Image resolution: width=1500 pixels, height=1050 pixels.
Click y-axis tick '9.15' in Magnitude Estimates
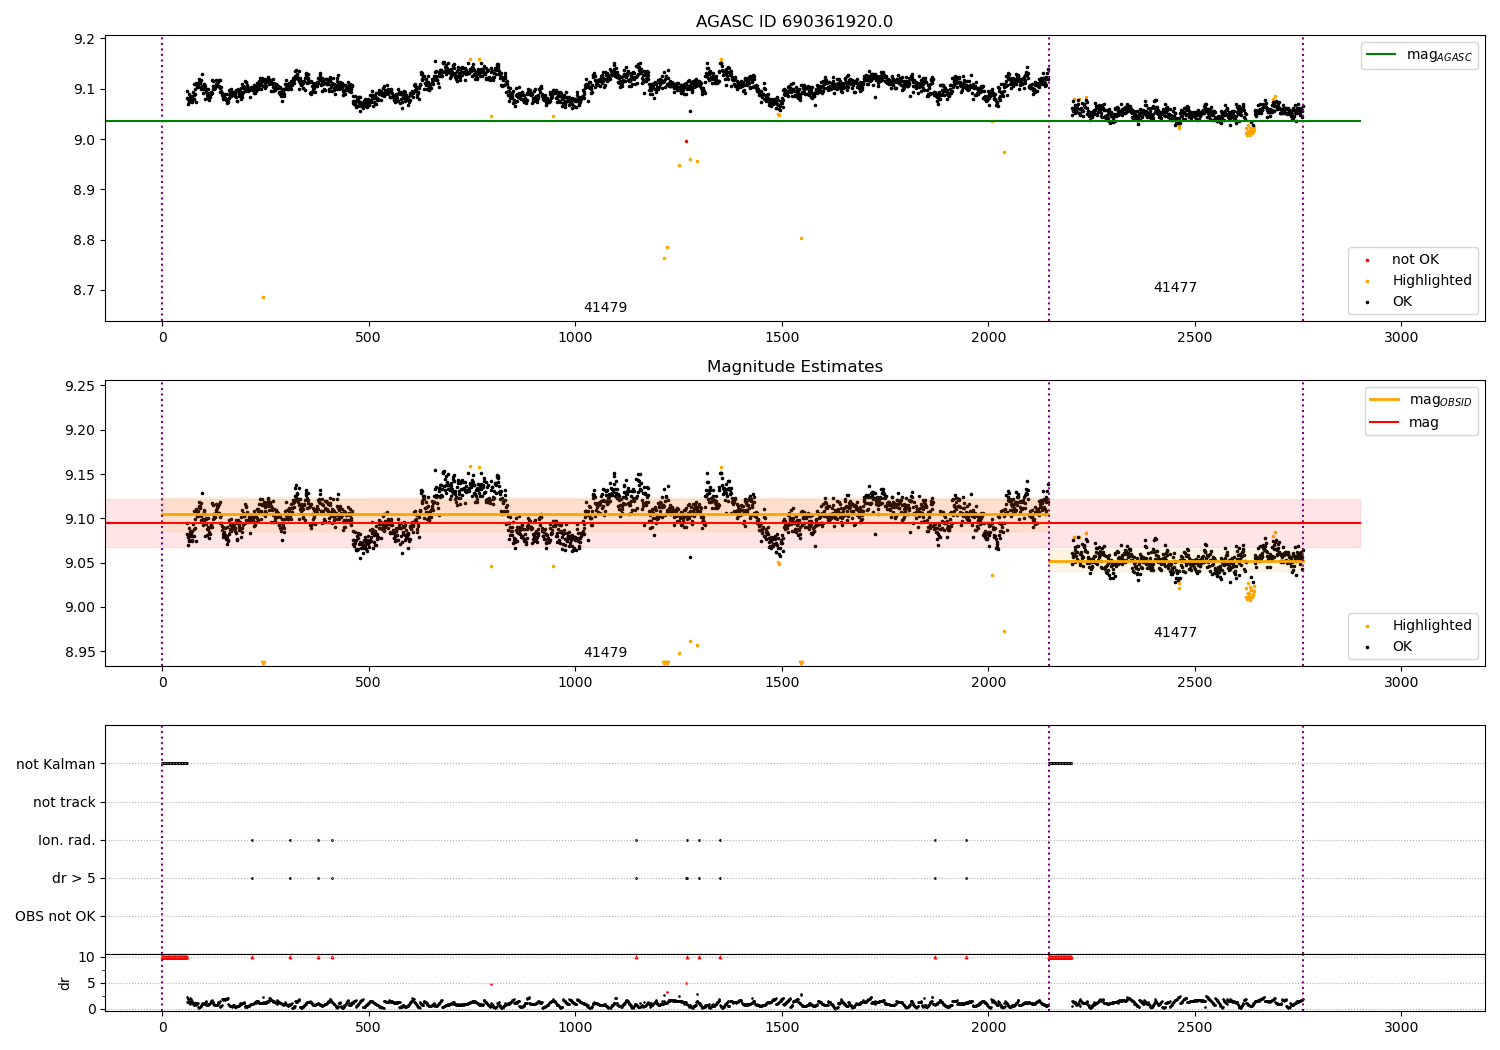(x=80, y=475)
